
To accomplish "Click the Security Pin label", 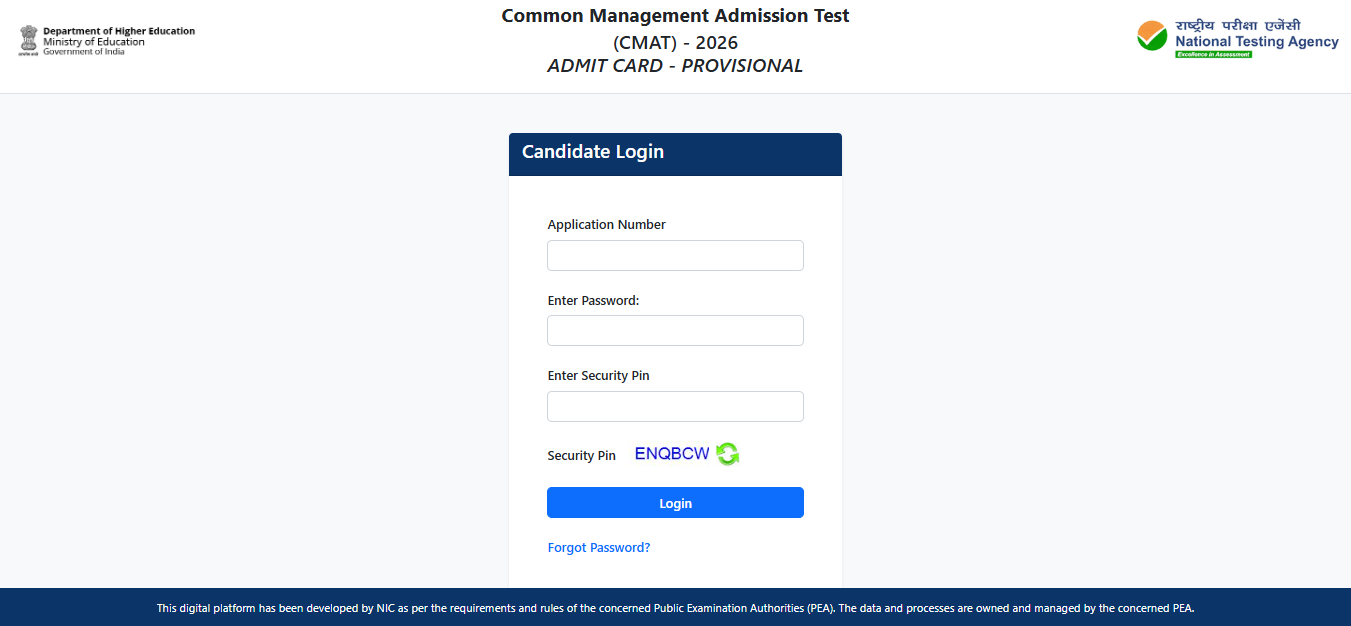I will point(582,455).
